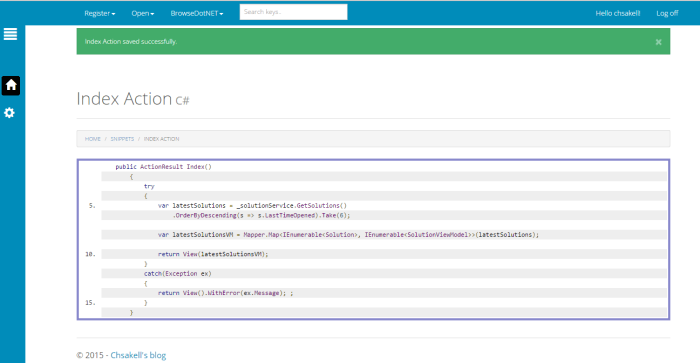The width and height of the screenshot is (700, 363).
Task: Expand the Open dropdown menu
Action: click(x=142, y=13)
